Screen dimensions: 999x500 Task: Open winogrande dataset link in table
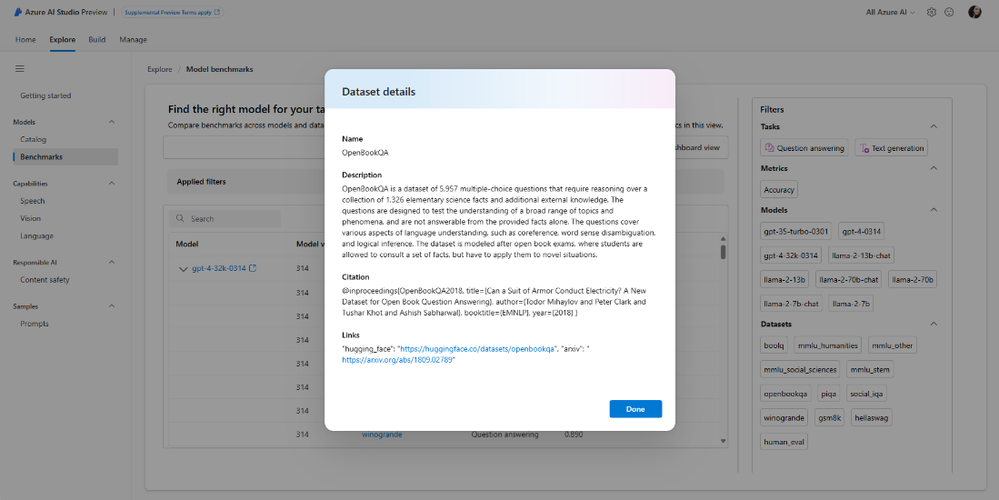tap(382, 435)
